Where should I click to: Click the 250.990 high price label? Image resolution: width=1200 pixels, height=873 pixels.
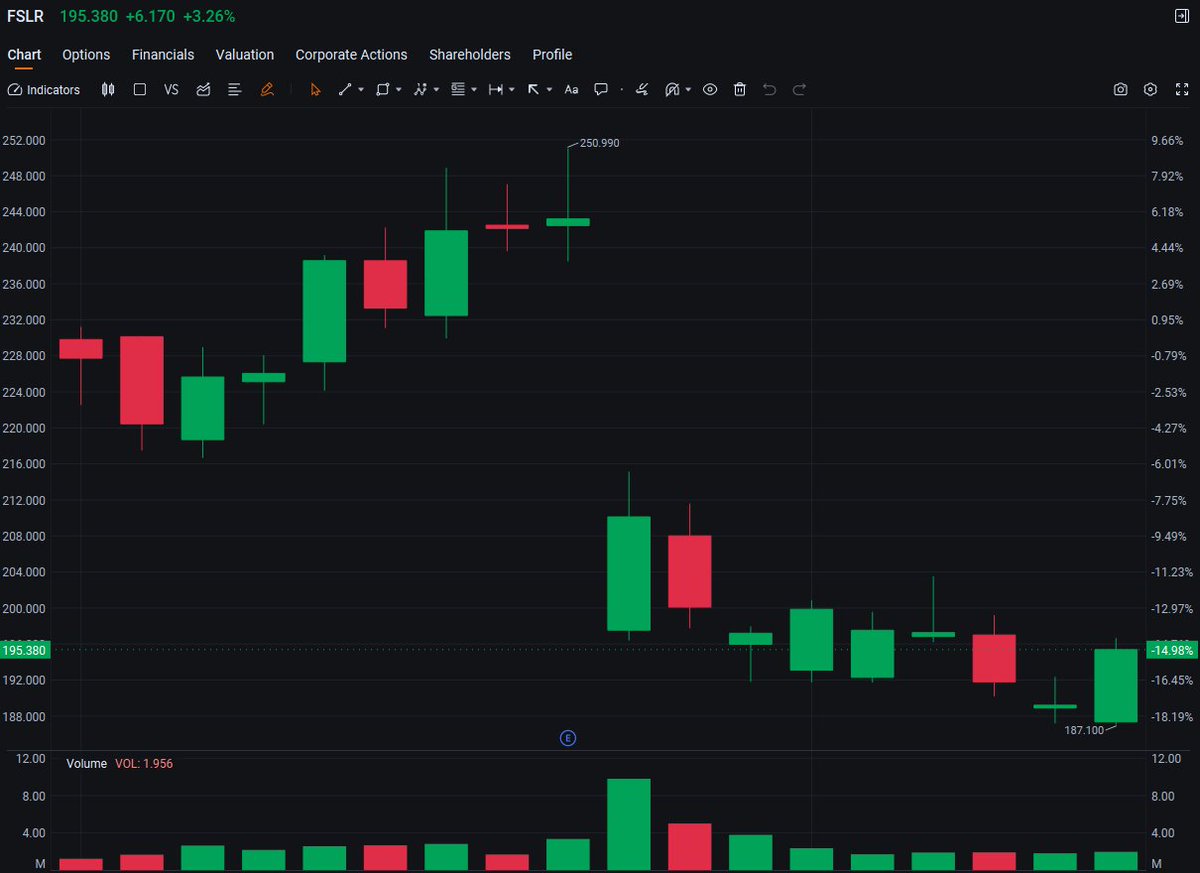599,143
